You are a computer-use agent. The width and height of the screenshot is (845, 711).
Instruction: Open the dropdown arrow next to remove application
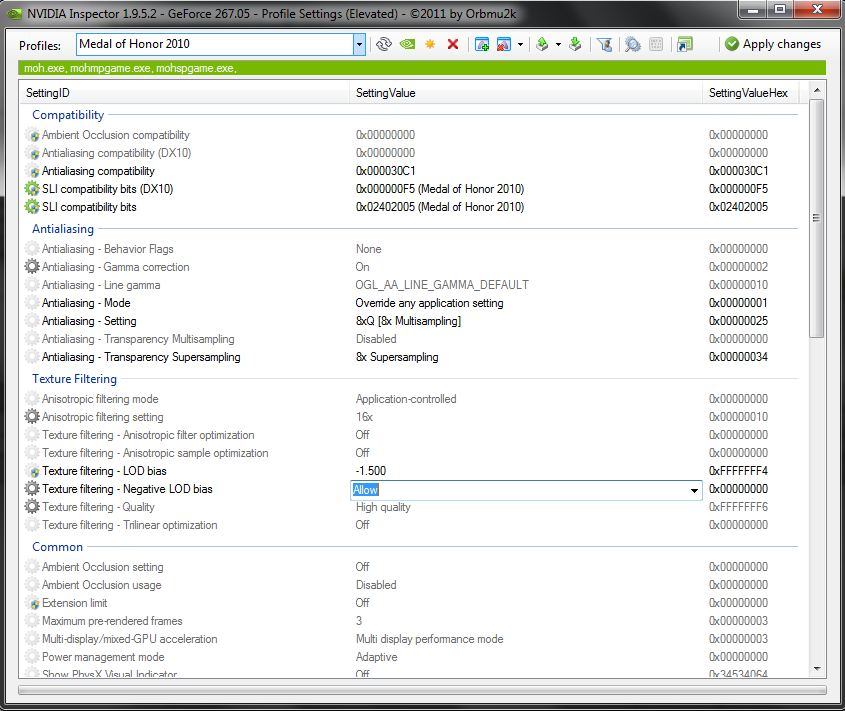[520, 44]
